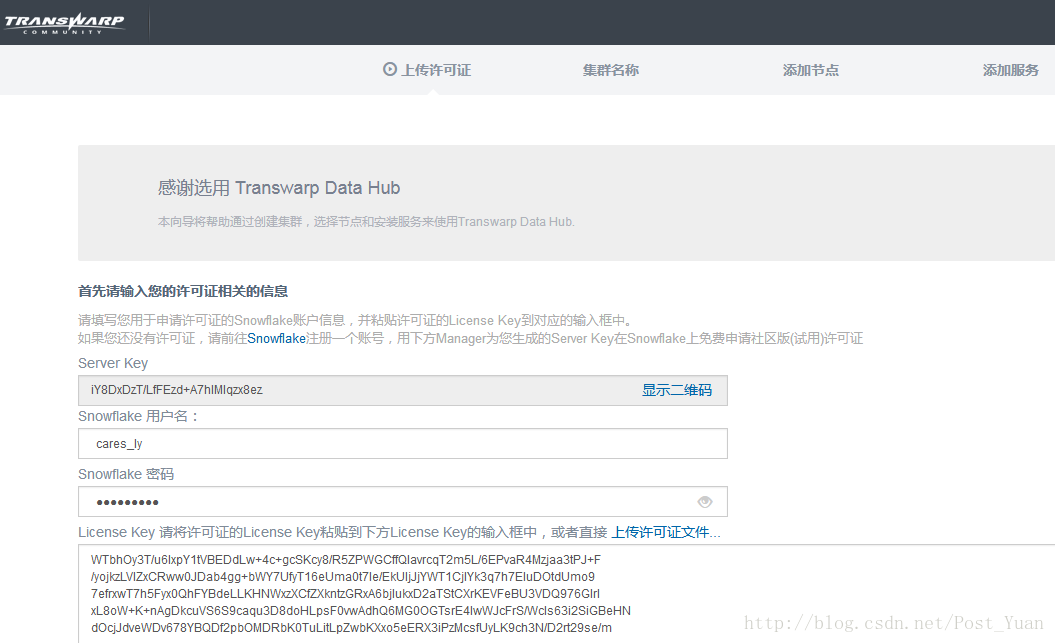Click the license line starting /yojkzLVlZx
This screenshot has width=1055, height=643.
[x=342, y=576]
